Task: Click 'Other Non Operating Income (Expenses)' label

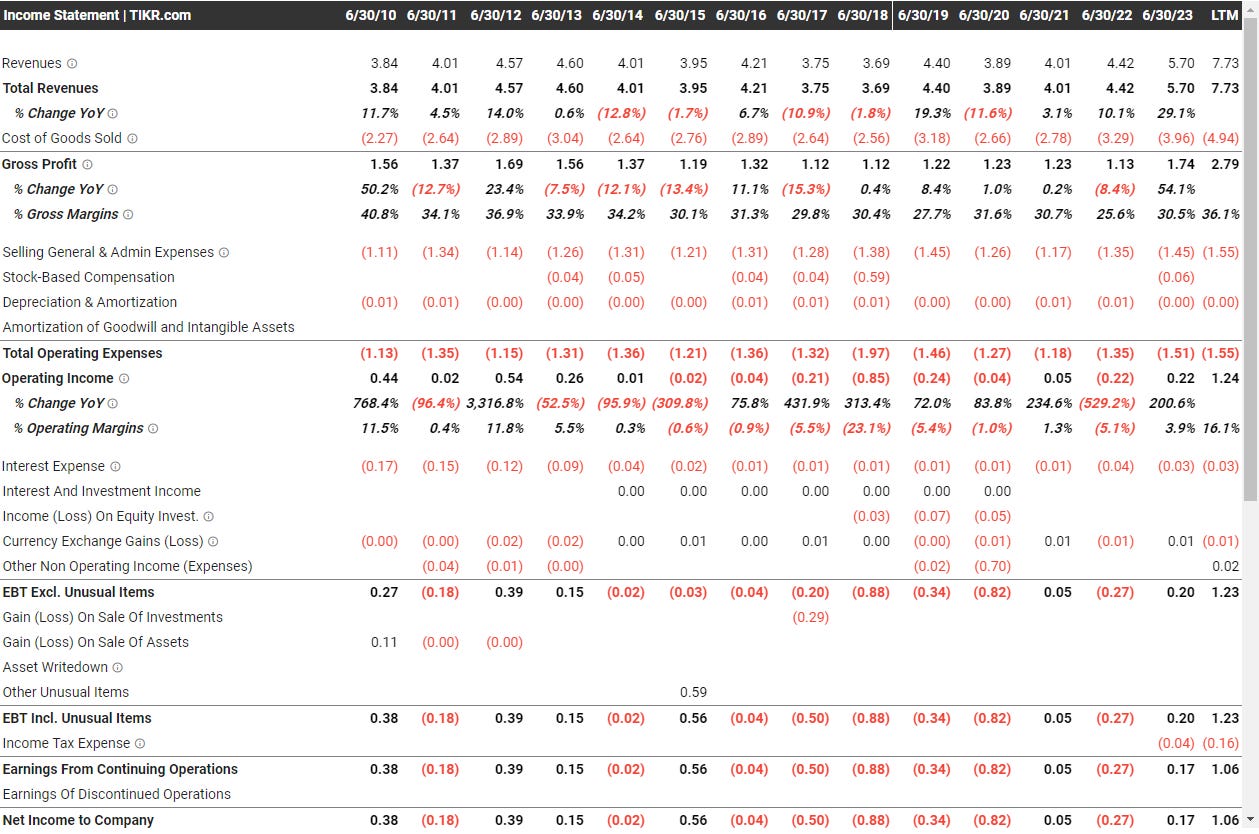Action: coord(127,567)
